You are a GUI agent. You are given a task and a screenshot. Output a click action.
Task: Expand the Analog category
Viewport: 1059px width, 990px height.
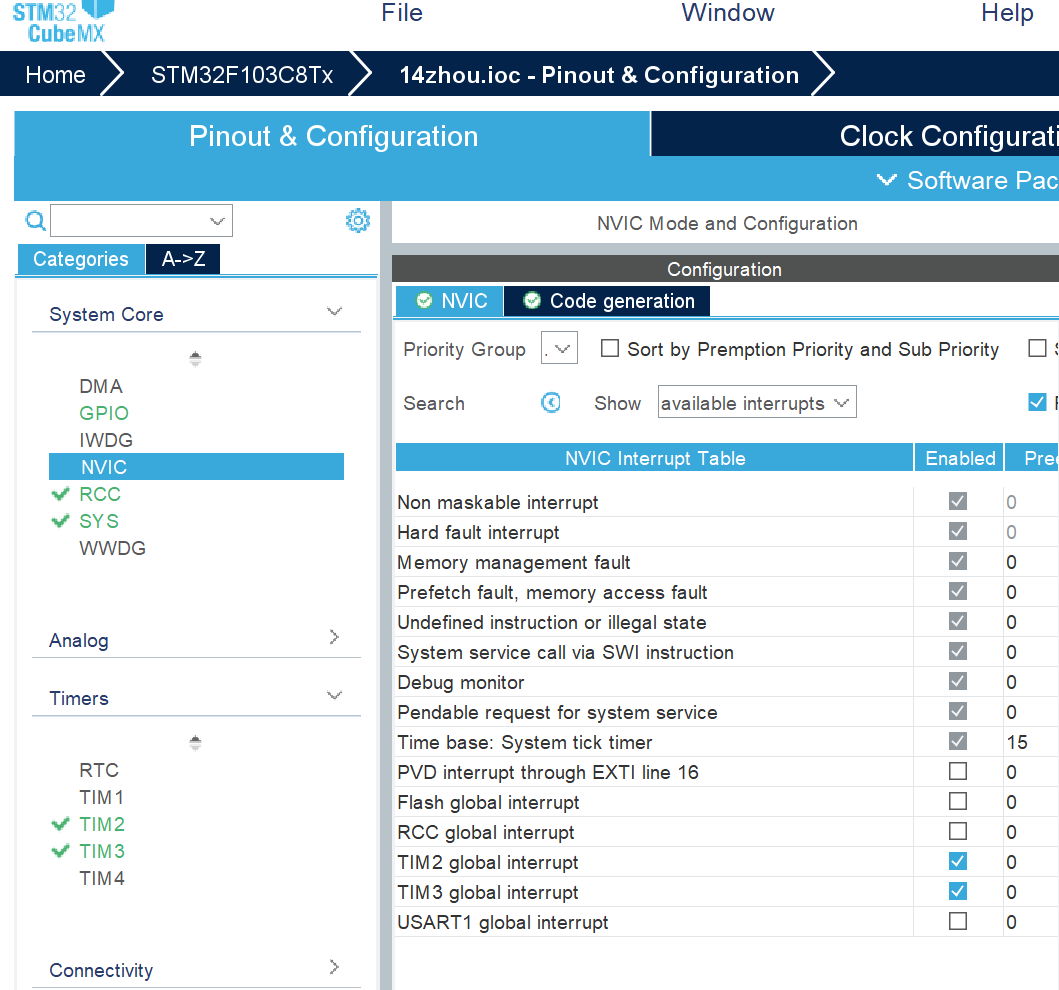point(334,637)
